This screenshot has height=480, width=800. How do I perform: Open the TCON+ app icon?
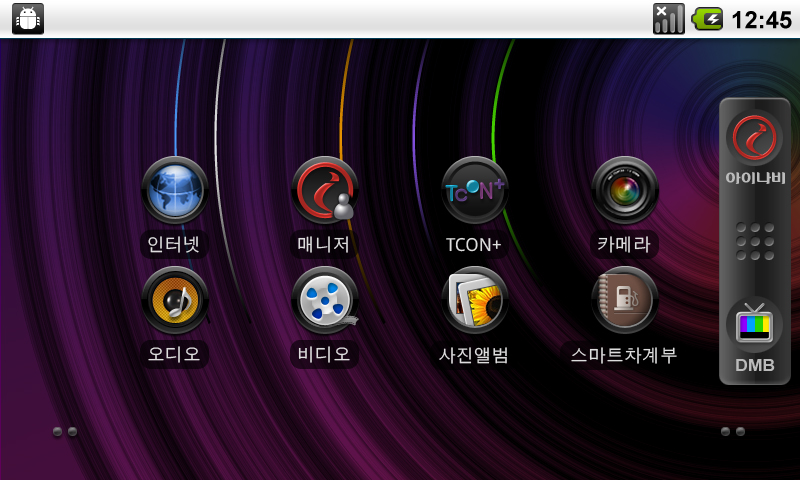pyautogui.click(x=474, y=190)
